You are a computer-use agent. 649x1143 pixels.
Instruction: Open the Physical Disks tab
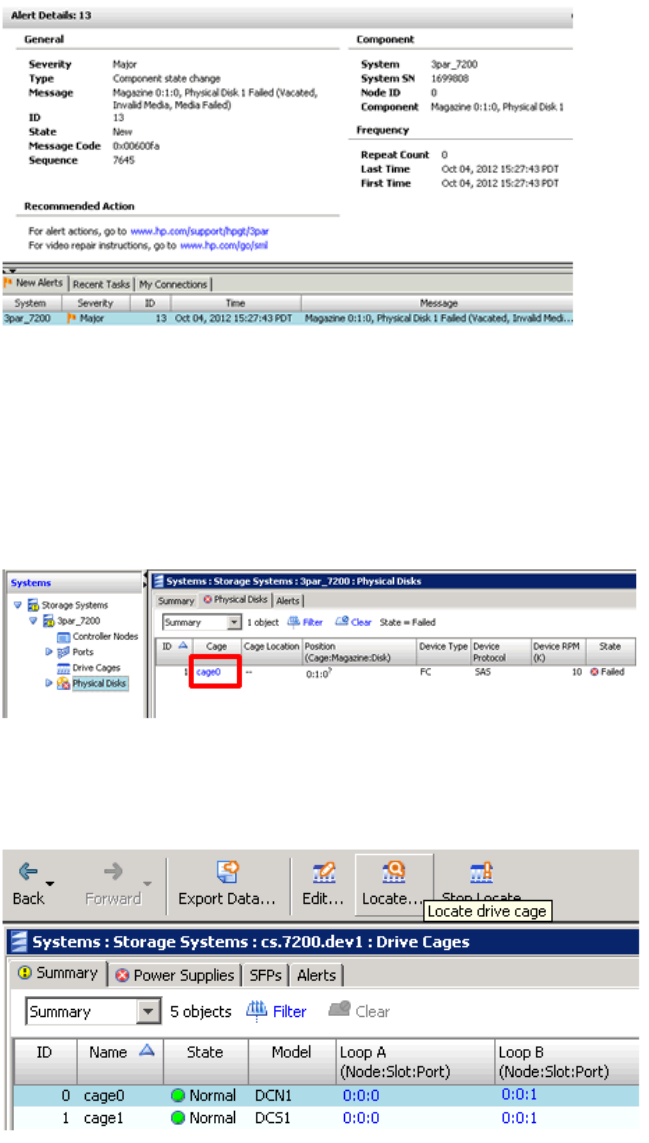[235, 600]
